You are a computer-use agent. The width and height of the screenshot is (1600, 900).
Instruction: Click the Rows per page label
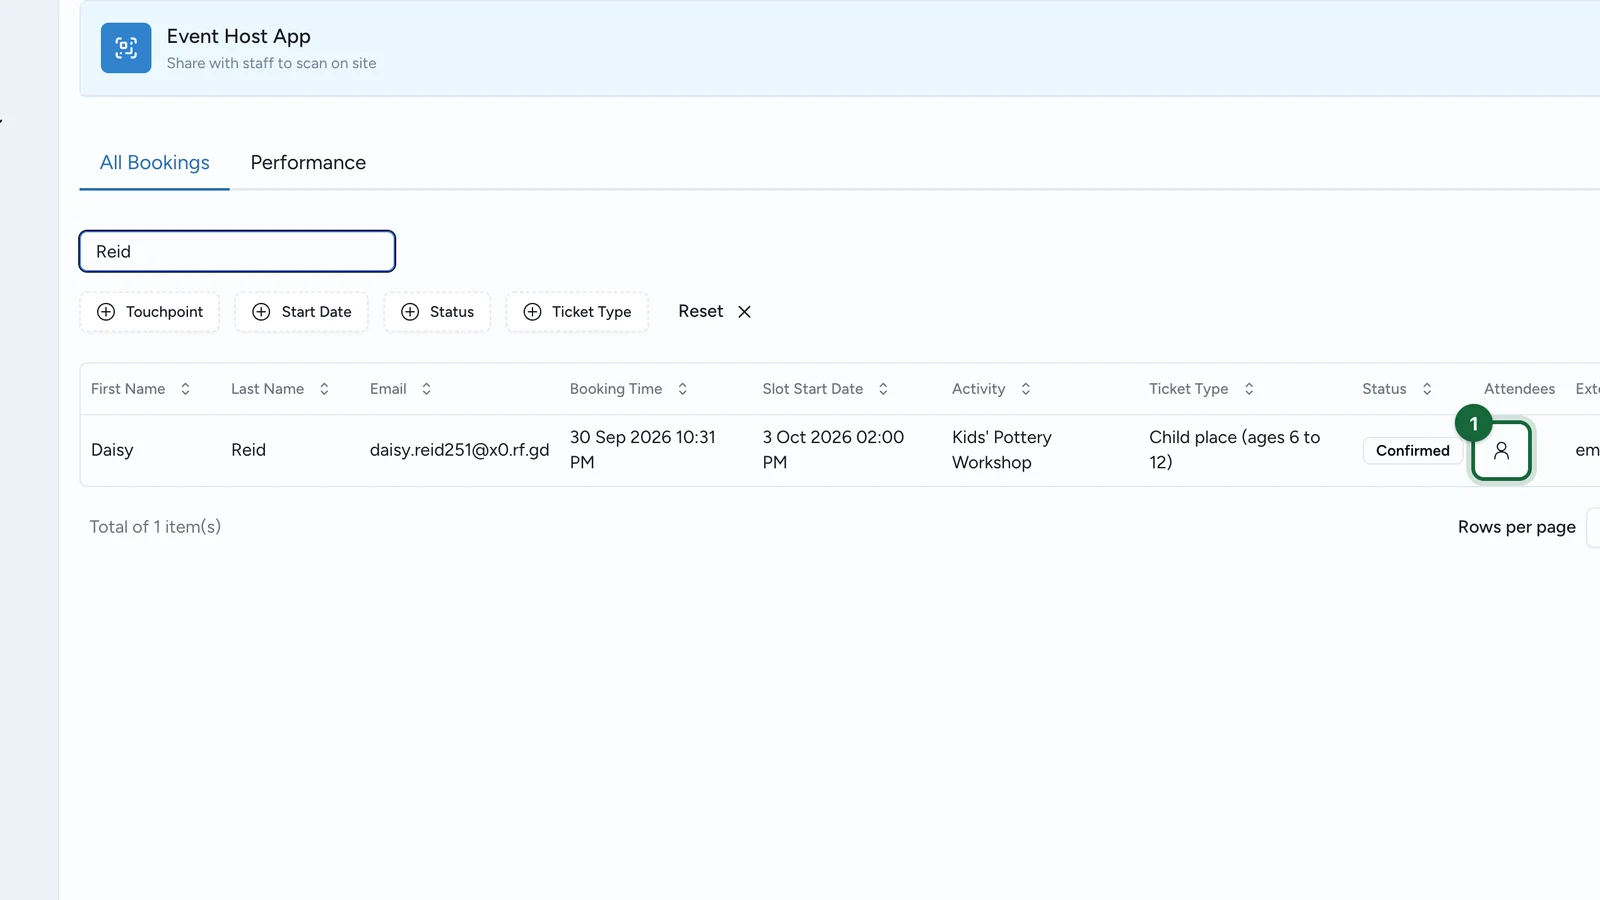1516,527
